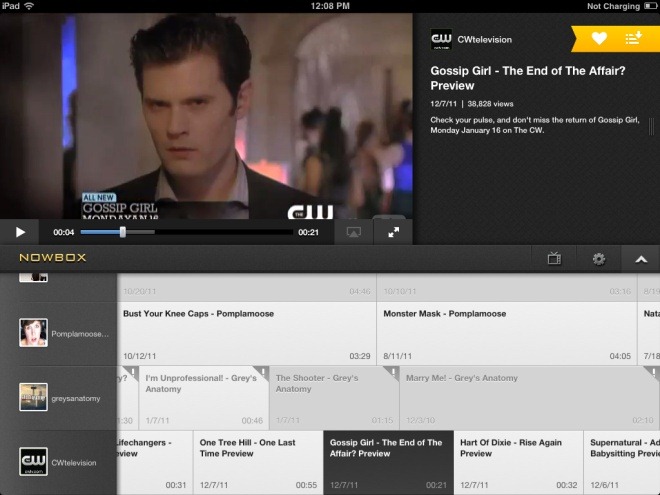Image resolution: width=660 pixels, height=495 pixels.
Task: Open One Tree Hill - One Last Time Preview
Action: point(258,462)
